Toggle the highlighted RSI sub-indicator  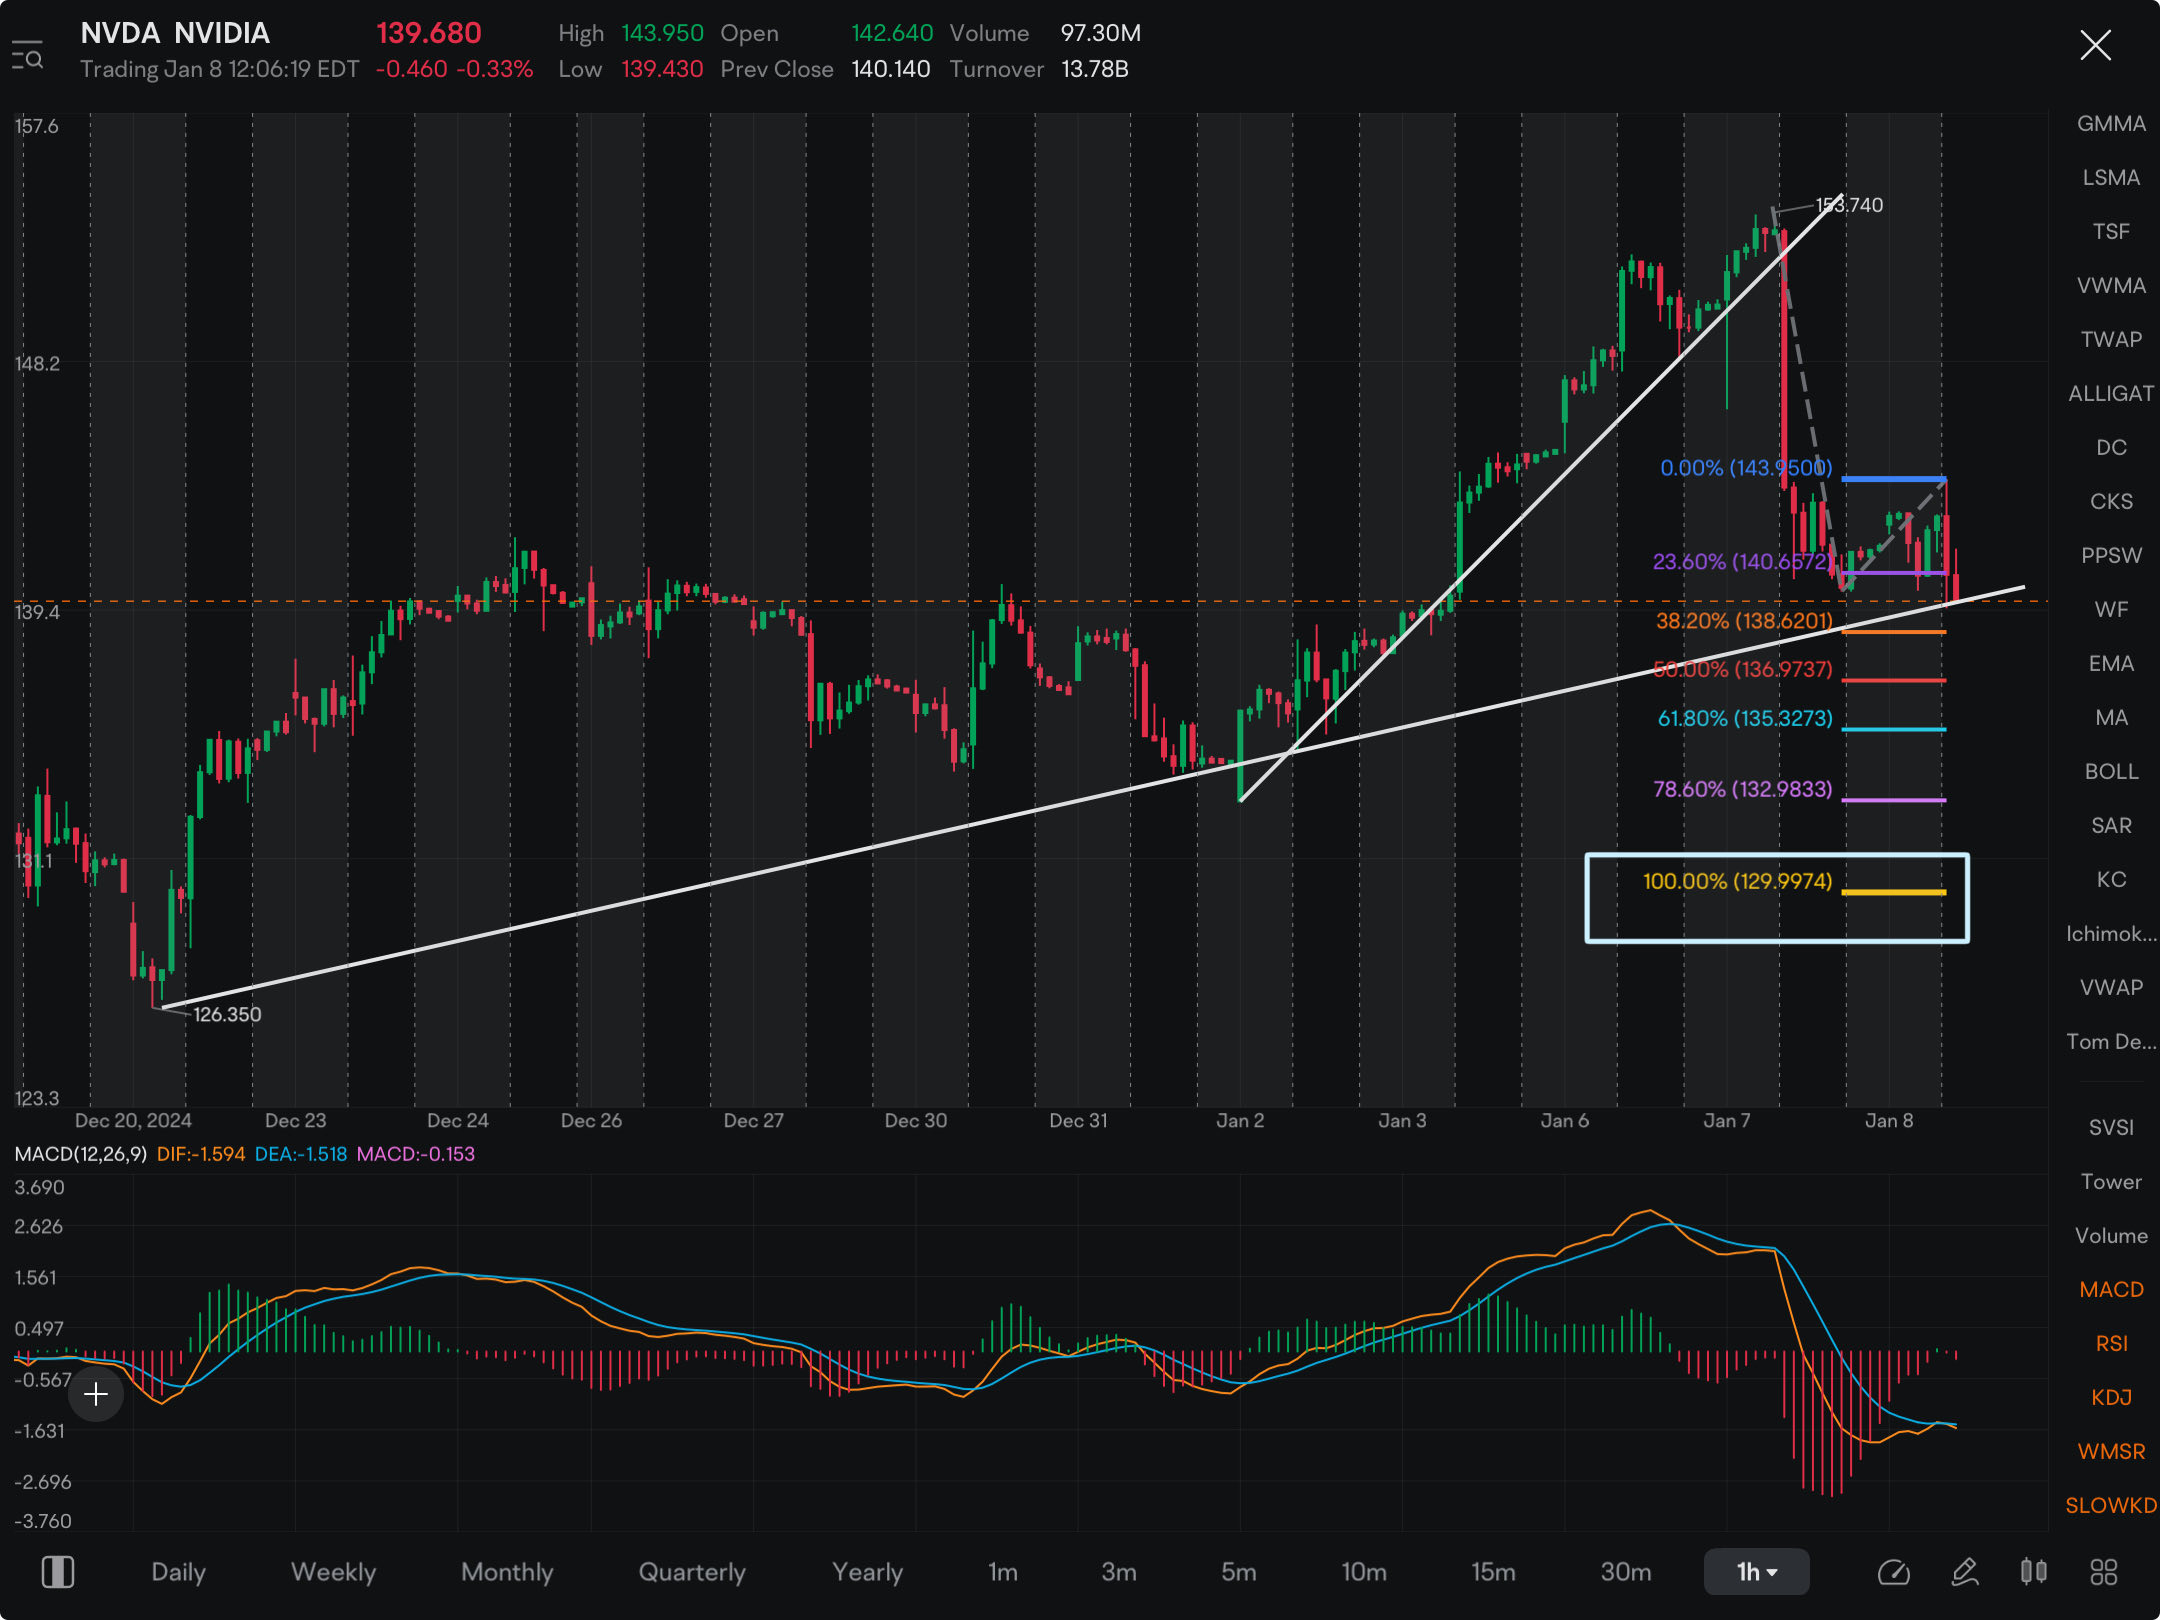coord(2111,1344)
